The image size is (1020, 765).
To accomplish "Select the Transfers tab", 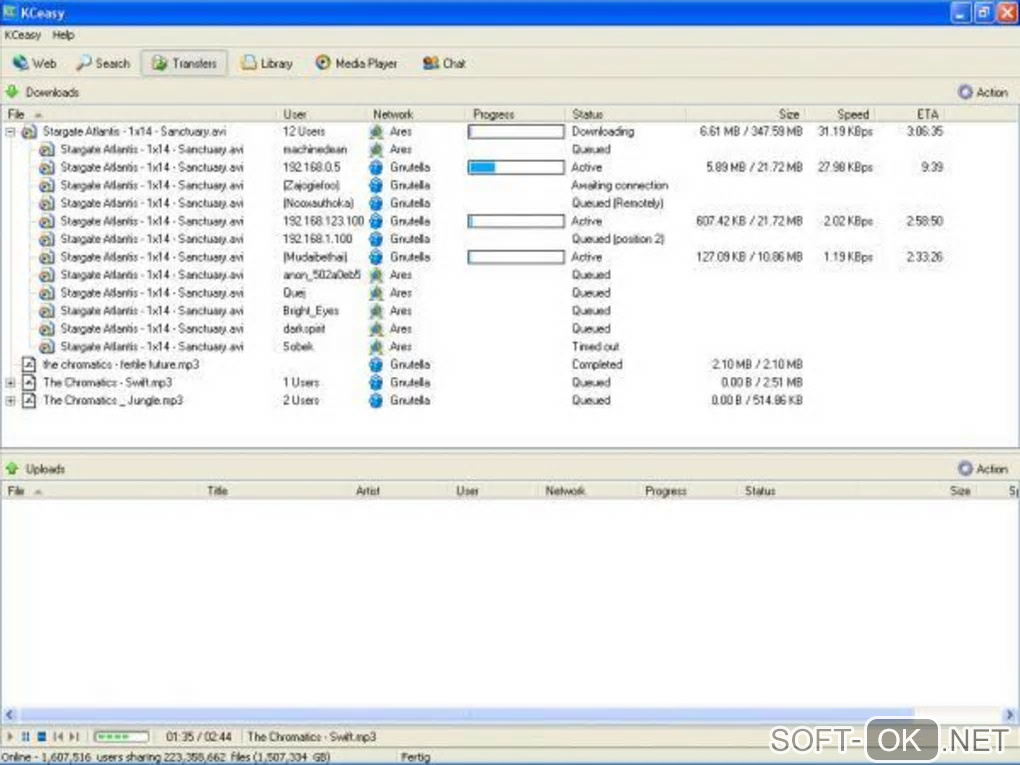I will click(x=184, y=63).
